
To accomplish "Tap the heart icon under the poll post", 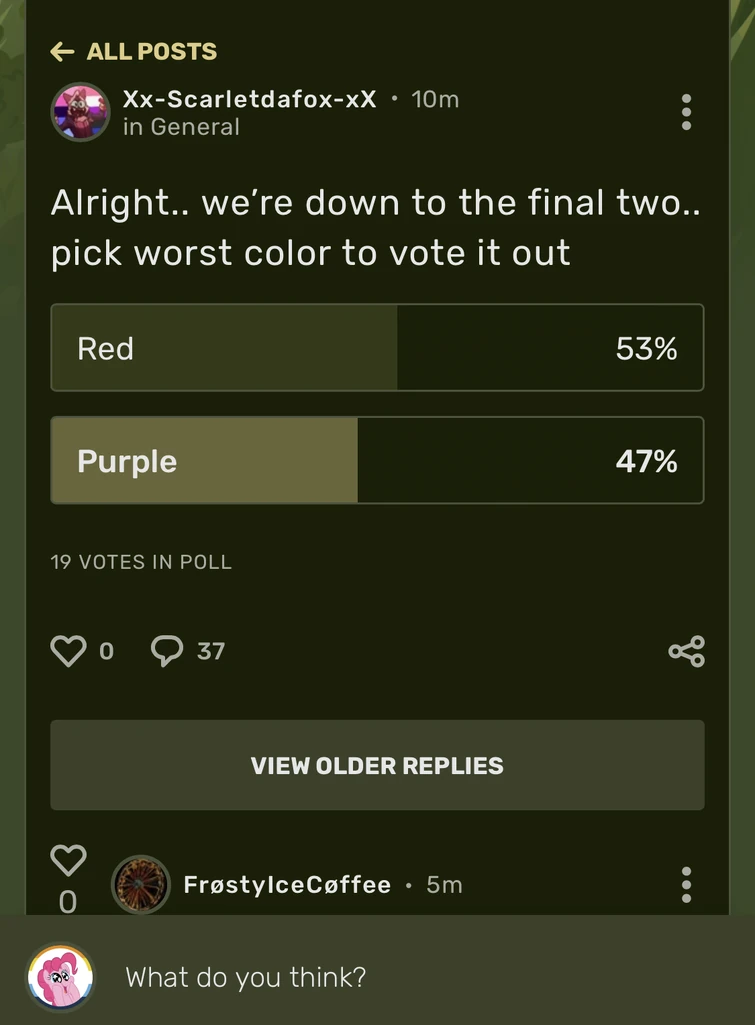I will tap(68, 650).
